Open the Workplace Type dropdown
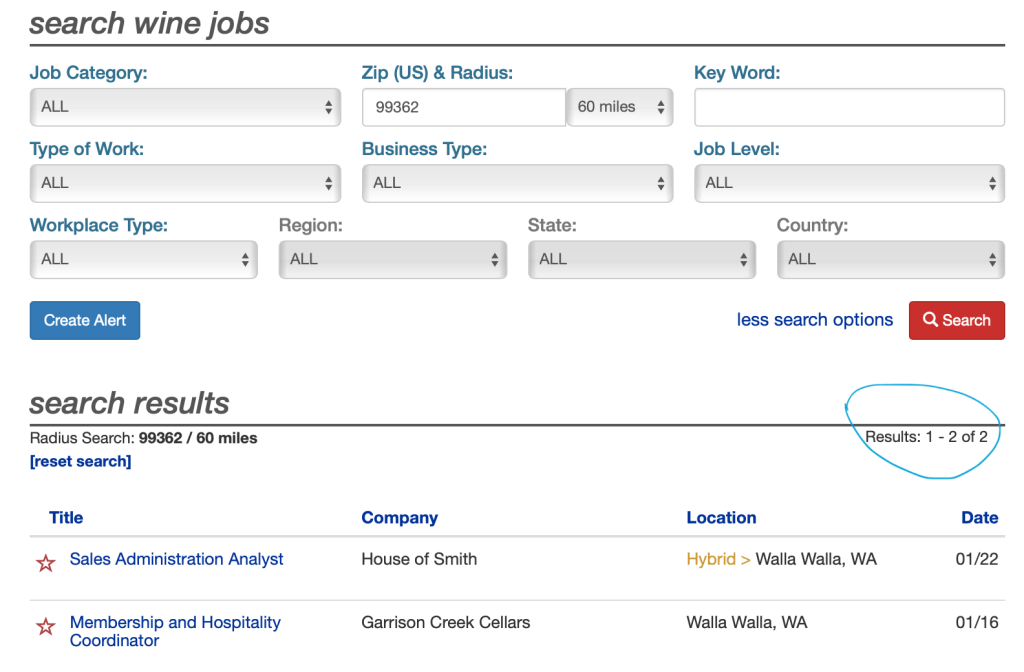1024x672 pixels. pyautogui.click(x=144, y=259)
